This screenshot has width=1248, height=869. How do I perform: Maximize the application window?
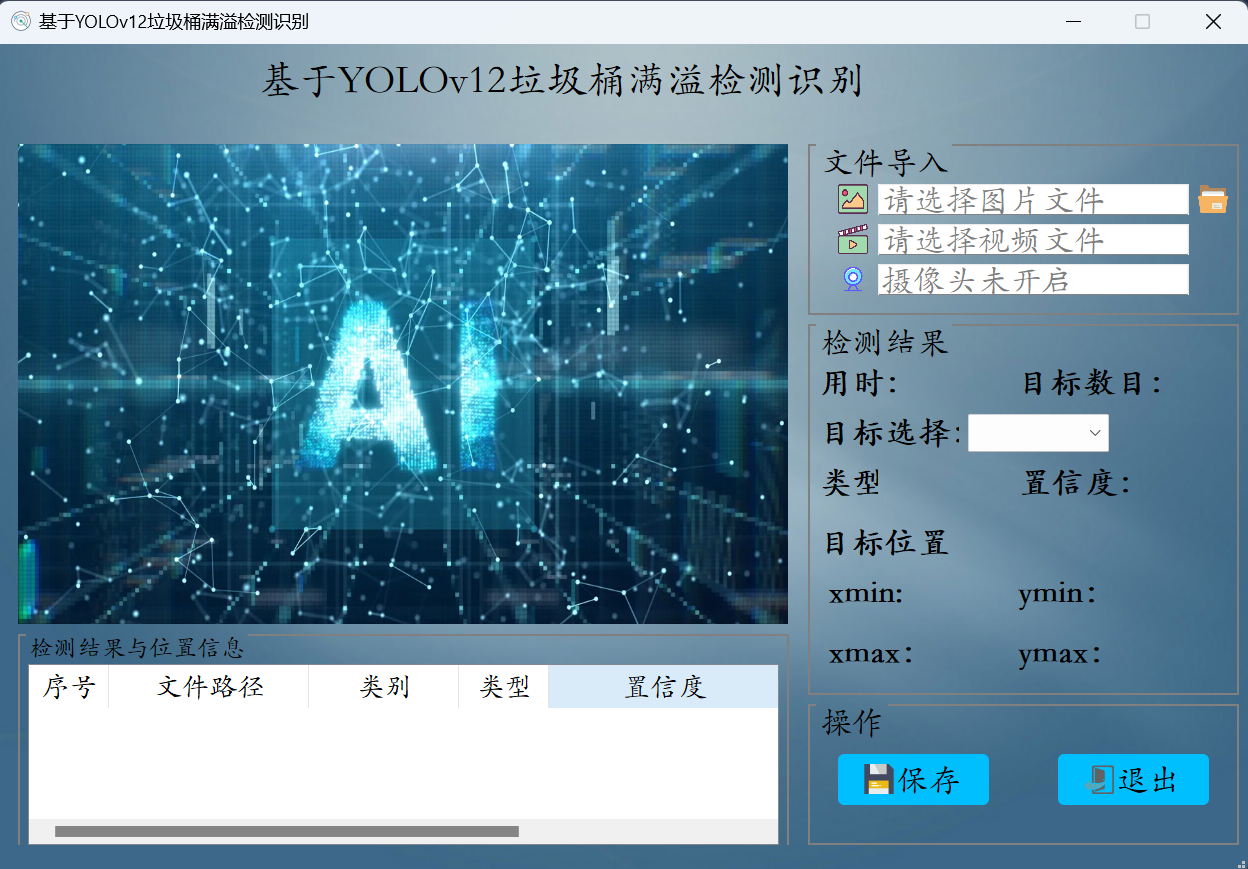point(1143,21)
